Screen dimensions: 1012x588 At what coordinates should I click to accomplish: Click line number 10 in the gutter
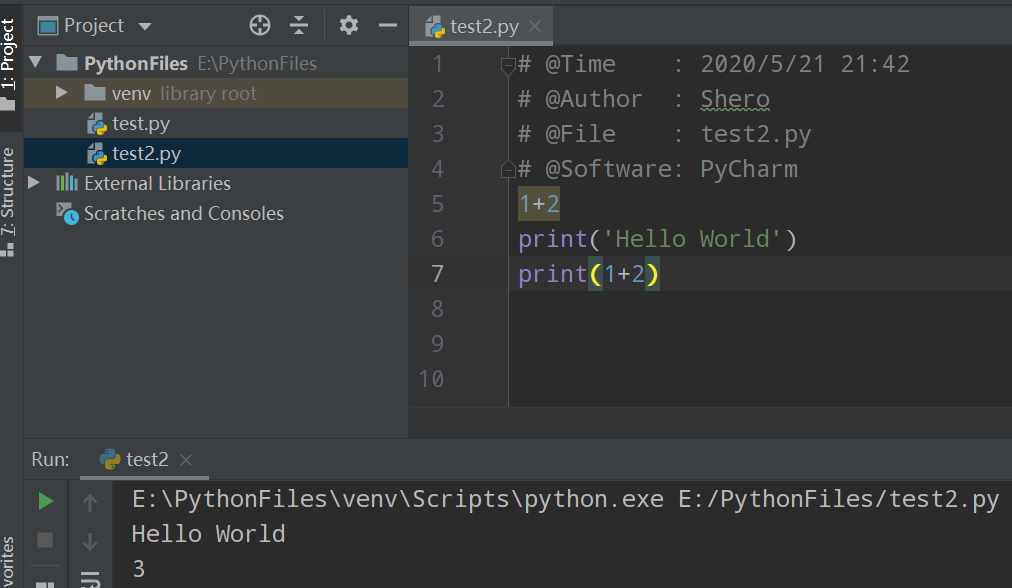coord(431,379)
